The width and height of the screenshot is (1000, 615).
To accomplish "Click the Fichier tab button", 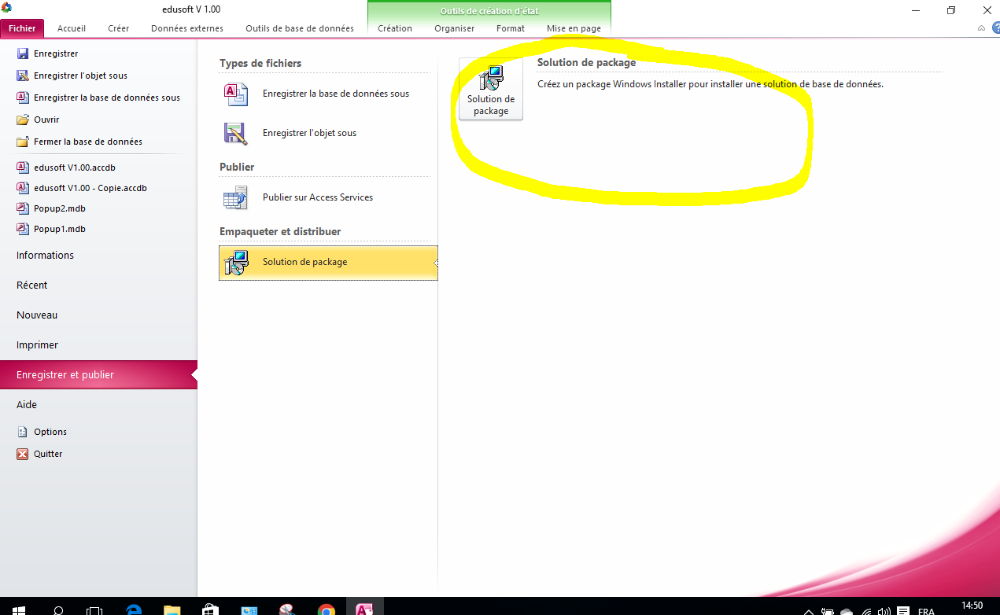I will (22, 28).
